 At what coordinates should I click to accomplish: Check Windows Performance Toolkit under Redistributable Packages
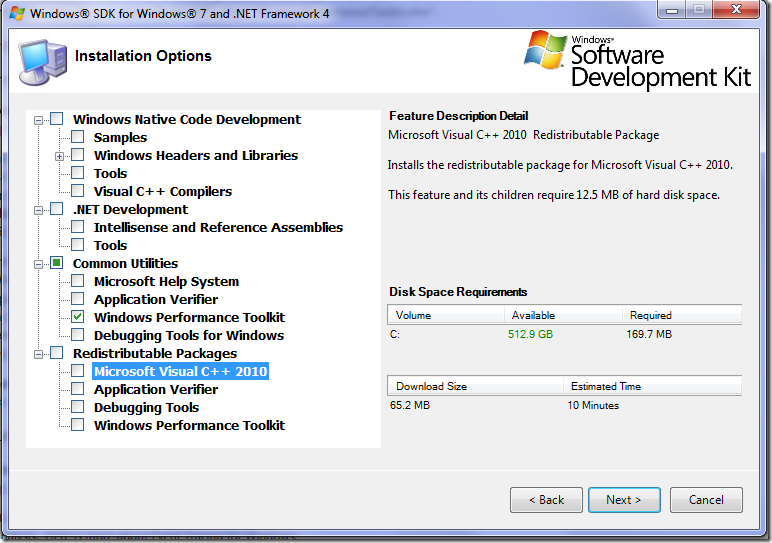click(x=78, y=425)
